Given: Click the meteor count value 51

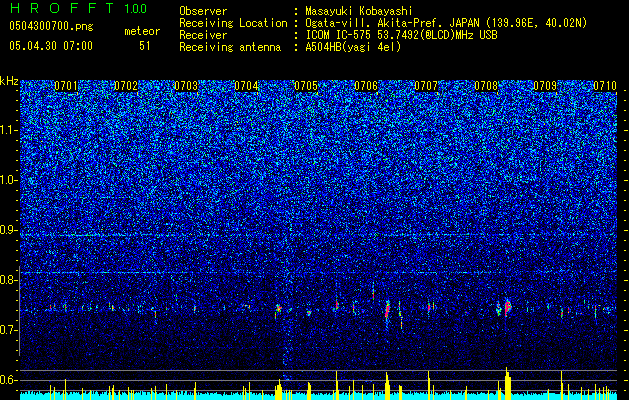Looking at the screenshot, I should 145,46.
